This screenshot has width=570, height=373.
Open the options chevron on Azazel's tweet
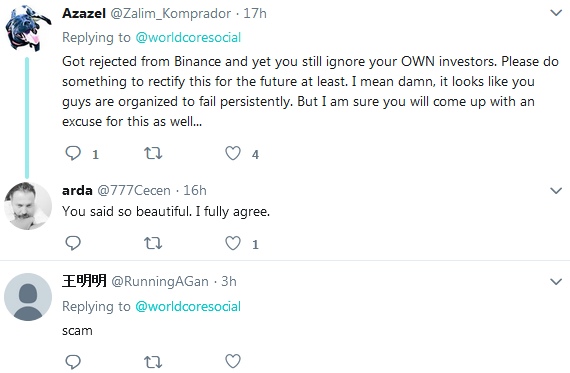pyautogui.click(x=556, y=13)
